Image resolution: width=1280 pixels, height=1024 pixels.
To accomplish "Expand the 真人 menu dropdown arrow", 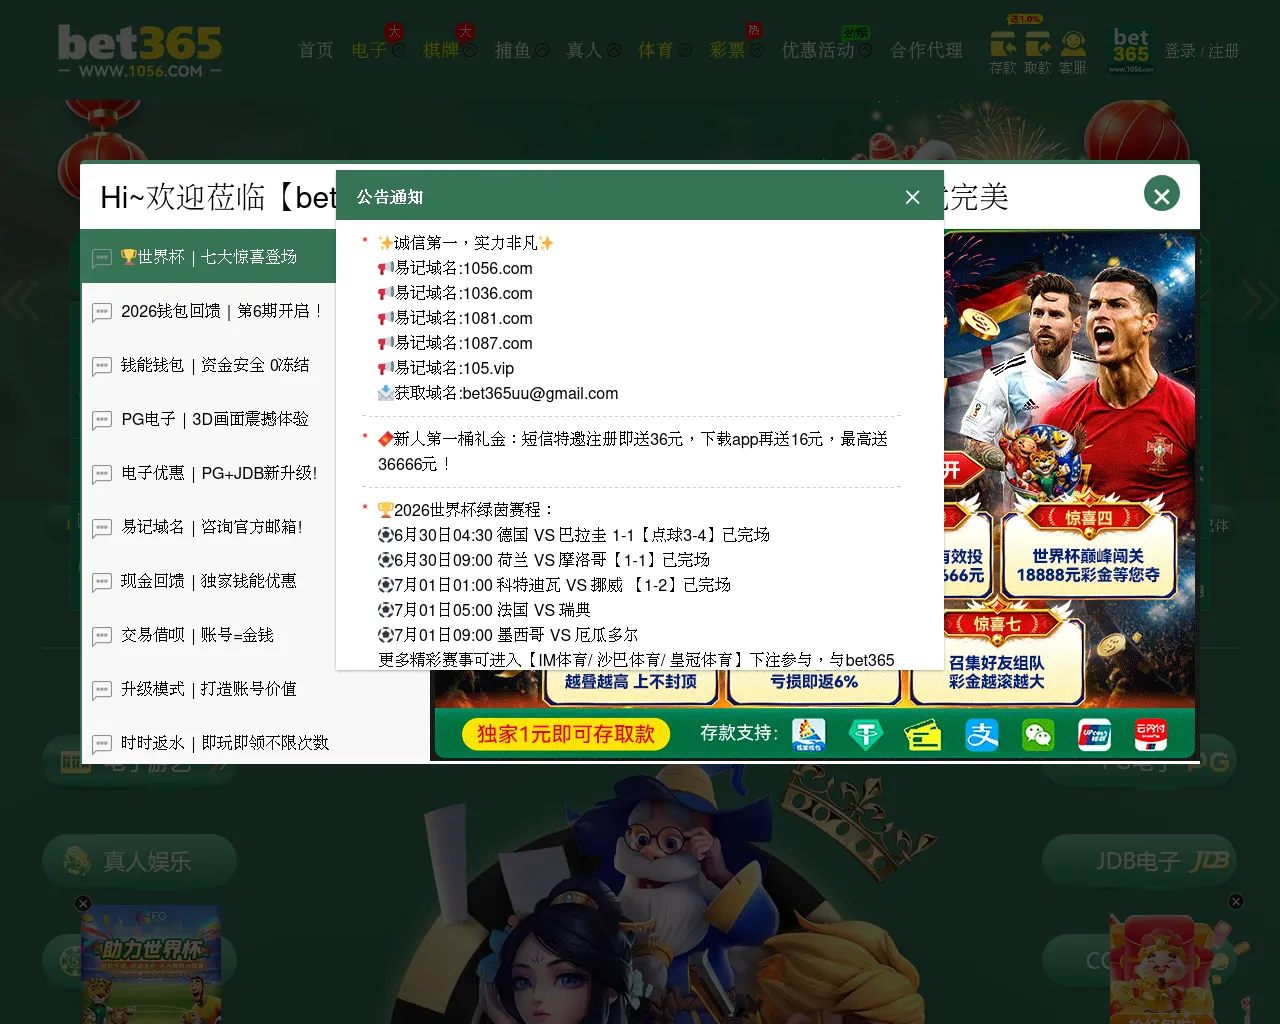I will coord(614,50).
